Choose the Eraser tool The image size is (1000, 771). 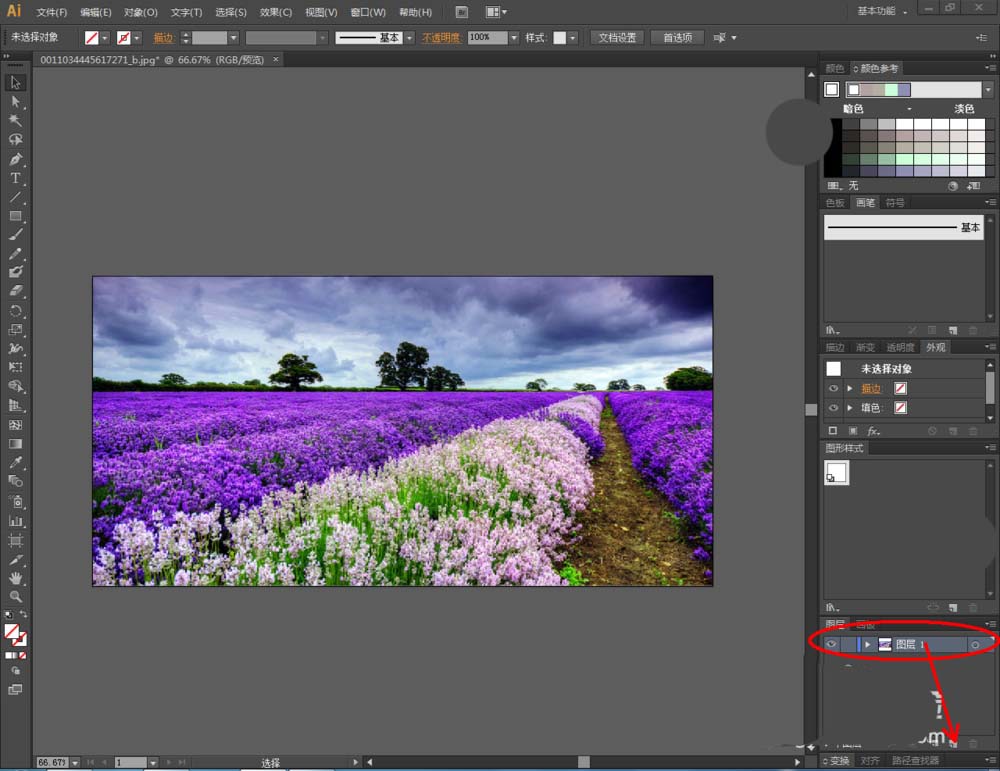[x=15, y=291]
